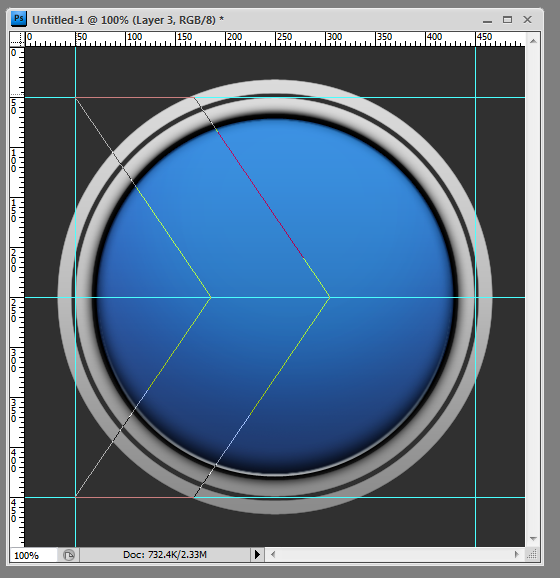The image size is (560, 578).
Task: Click the left chevron vertex on center guide
Action: point(211,297)
